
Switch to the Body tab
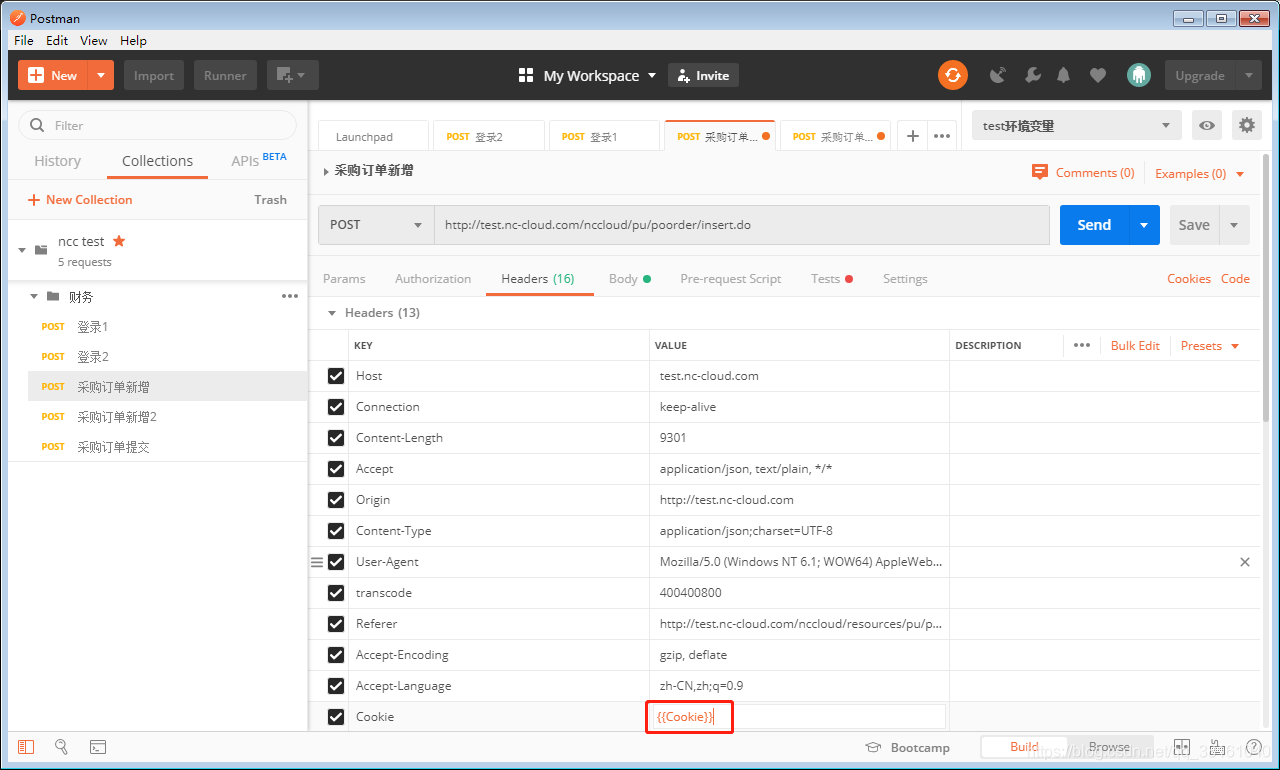pos(630,279)
